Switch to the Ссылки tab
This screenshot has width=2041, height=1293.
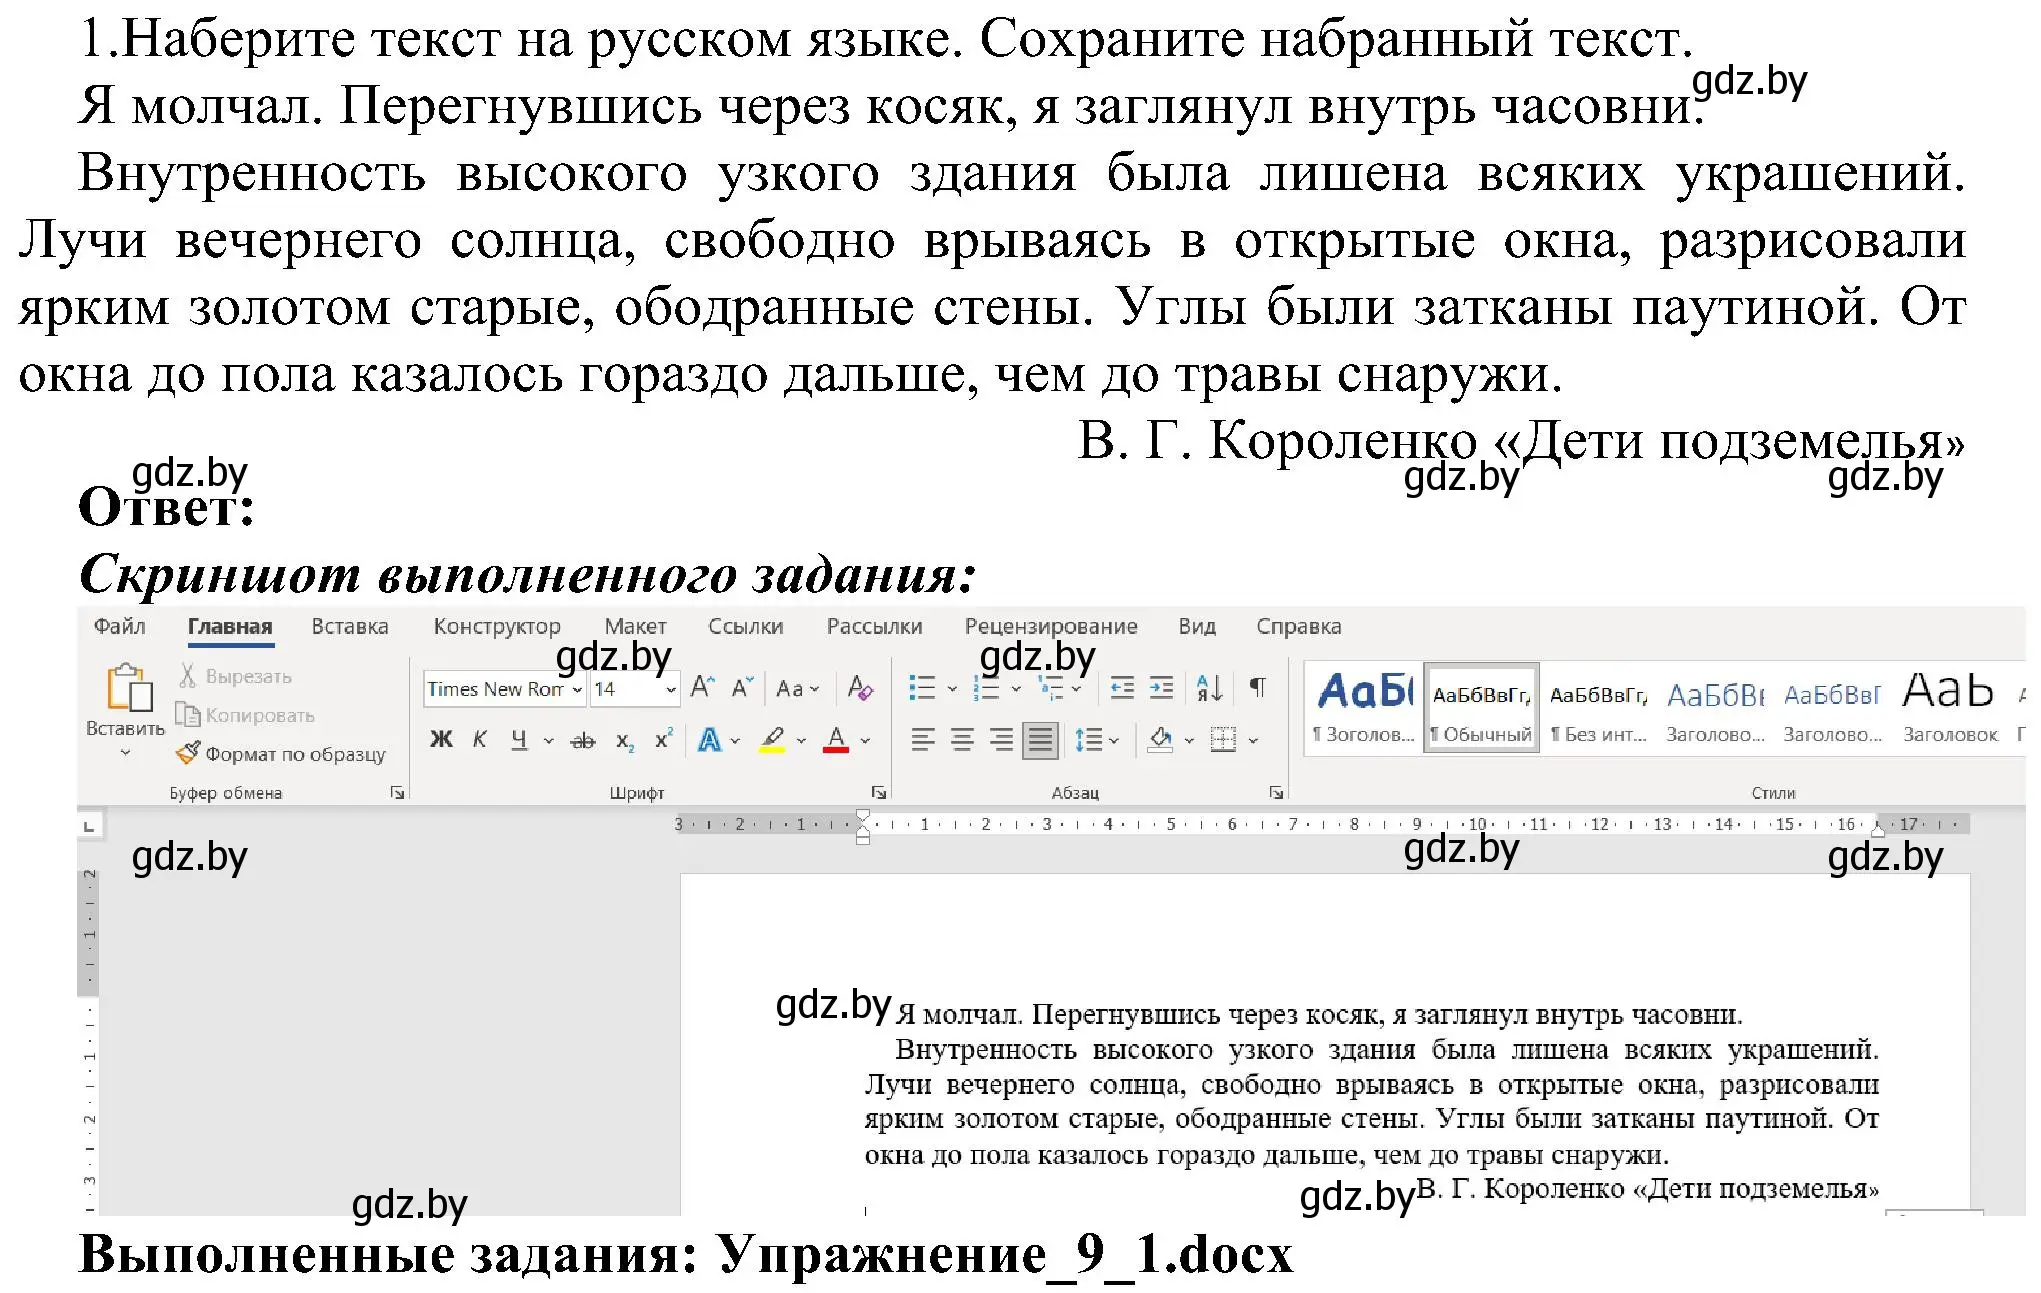[x=746, y=627]
